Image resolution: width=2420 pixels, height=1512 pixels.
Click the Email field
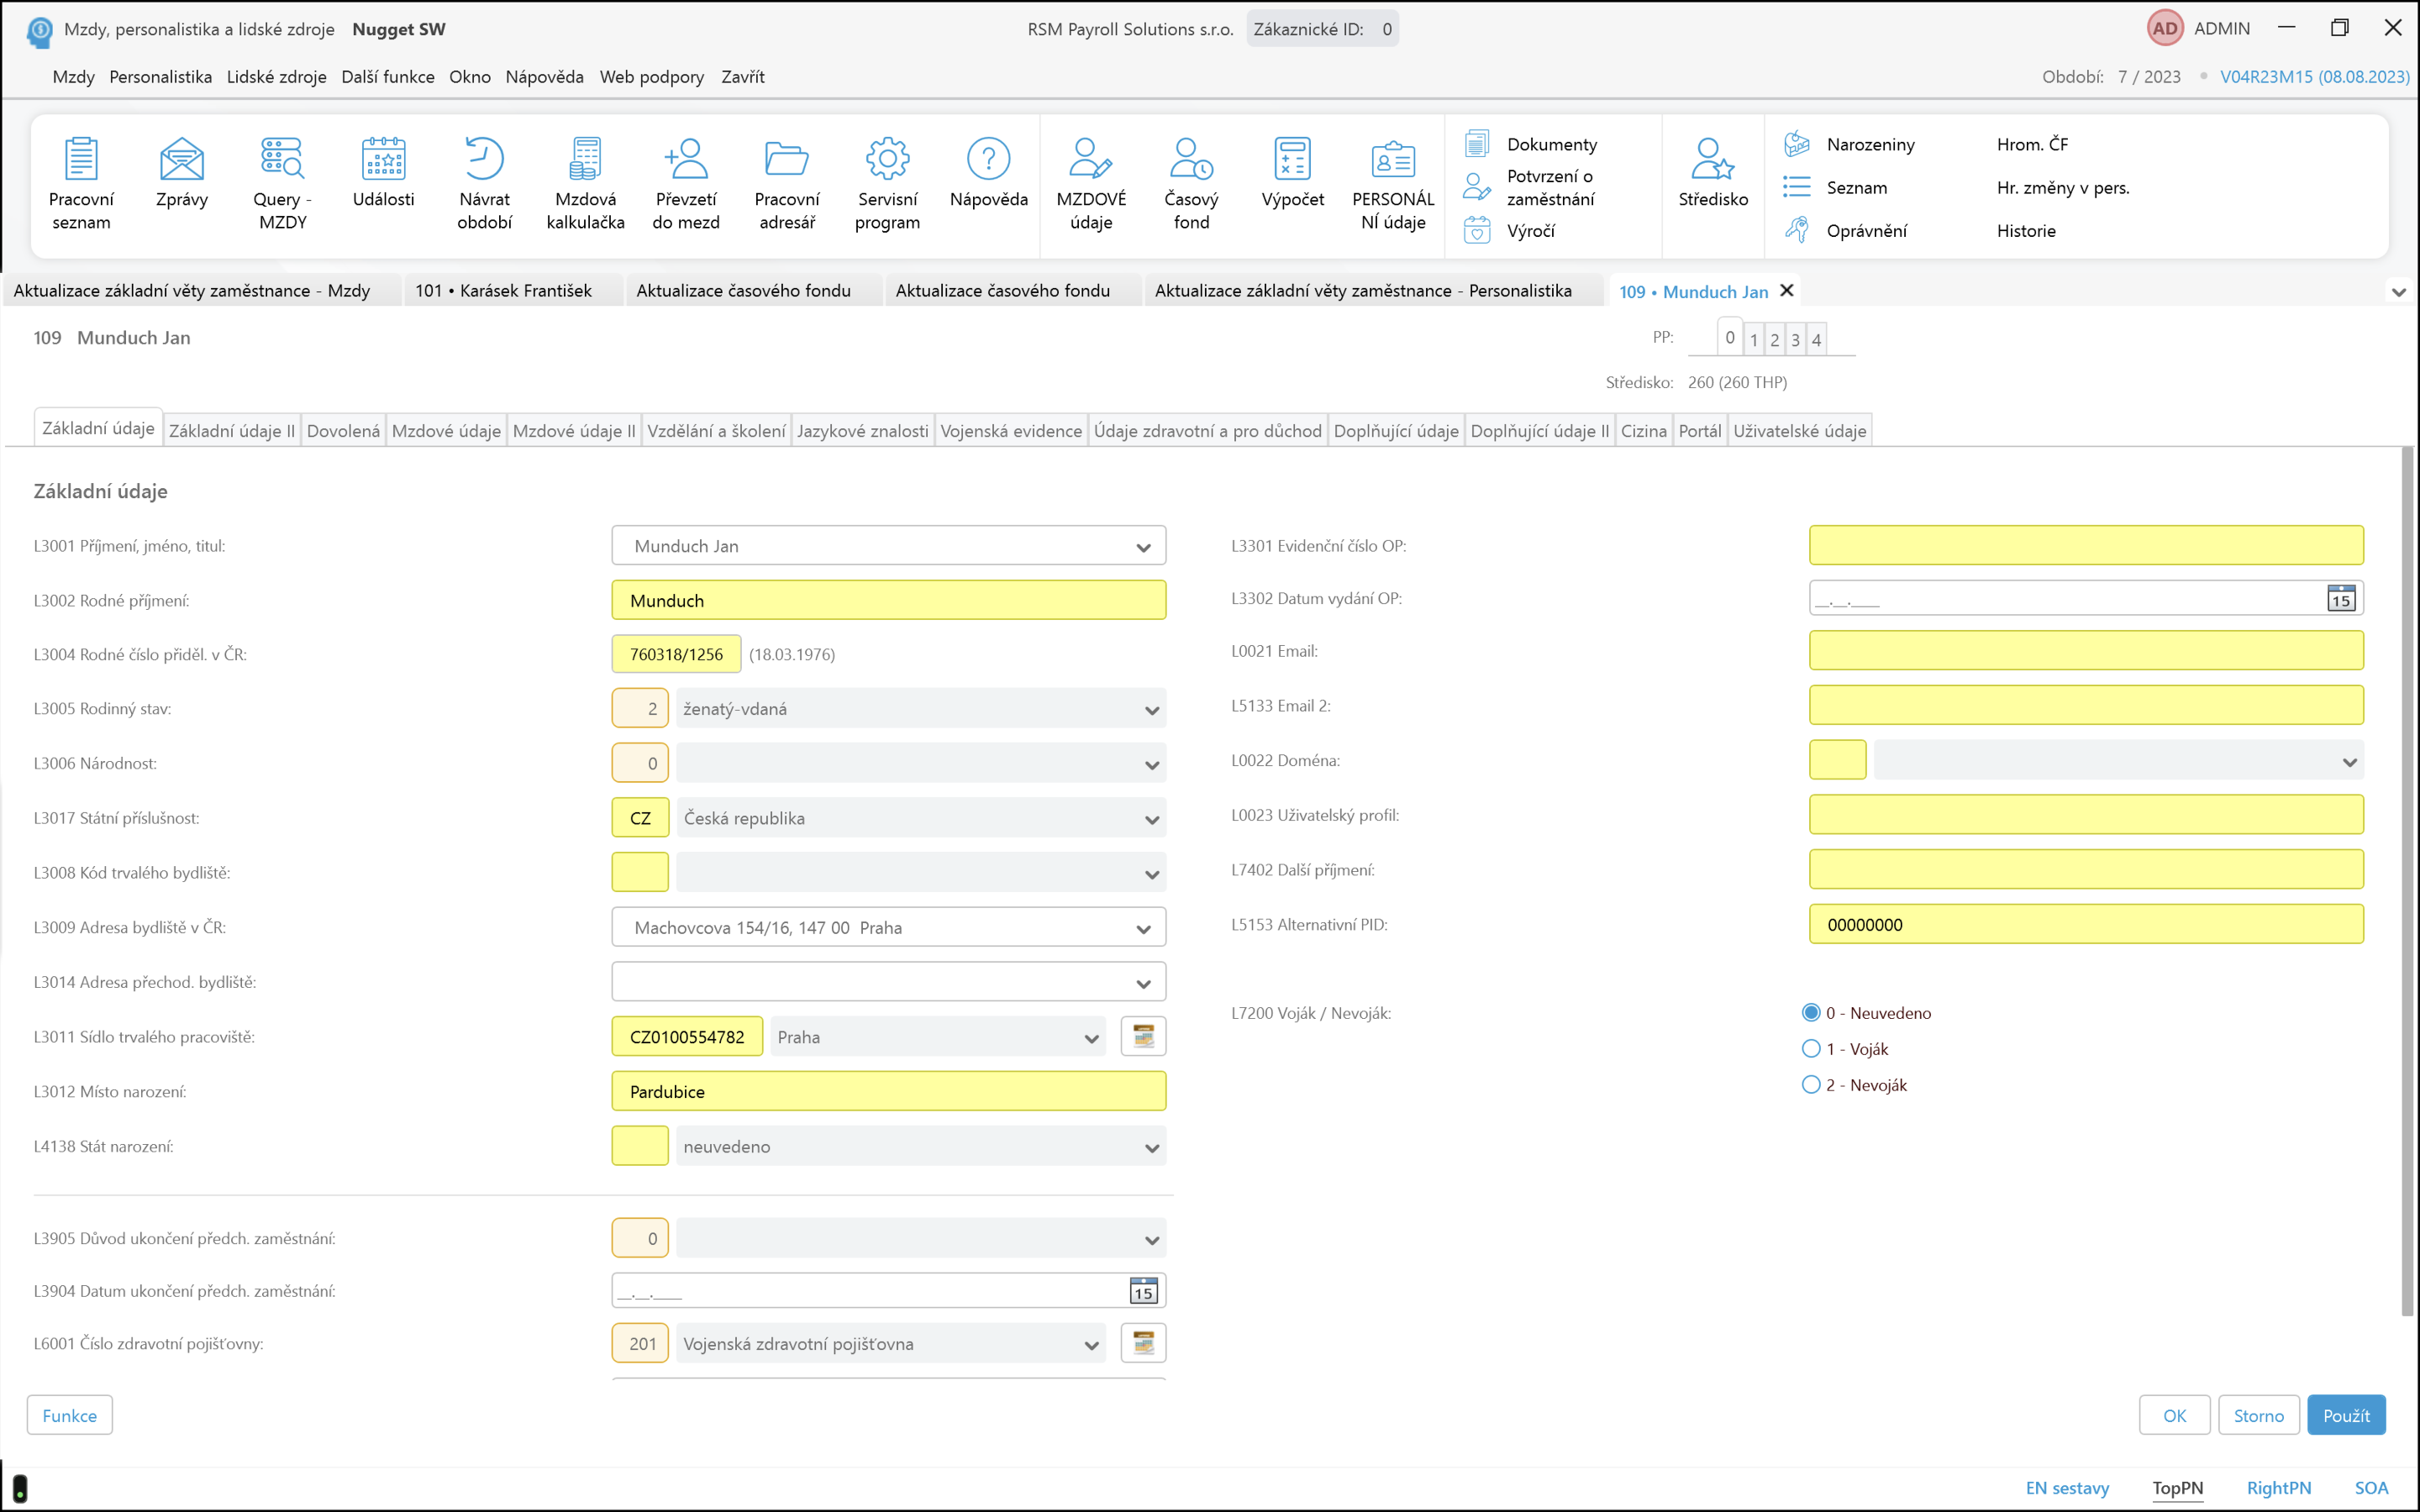coord(2086,650)
